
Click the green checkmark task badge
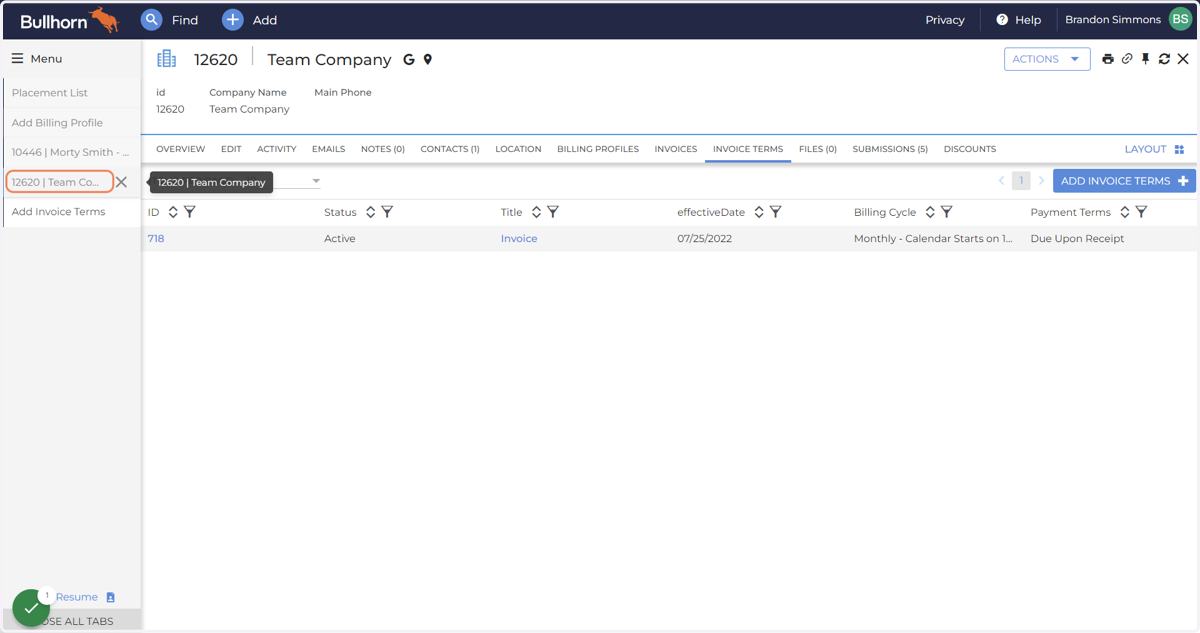point(31,607)
